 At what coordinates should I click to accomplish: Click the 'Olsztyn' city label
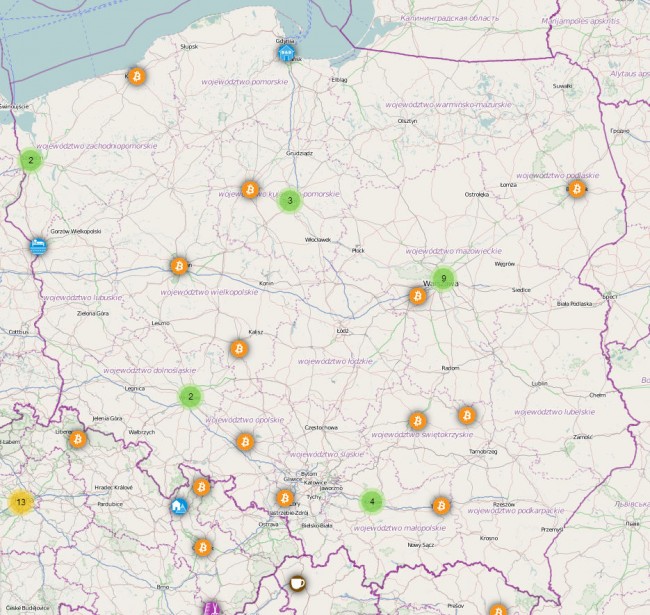[407, 121]
